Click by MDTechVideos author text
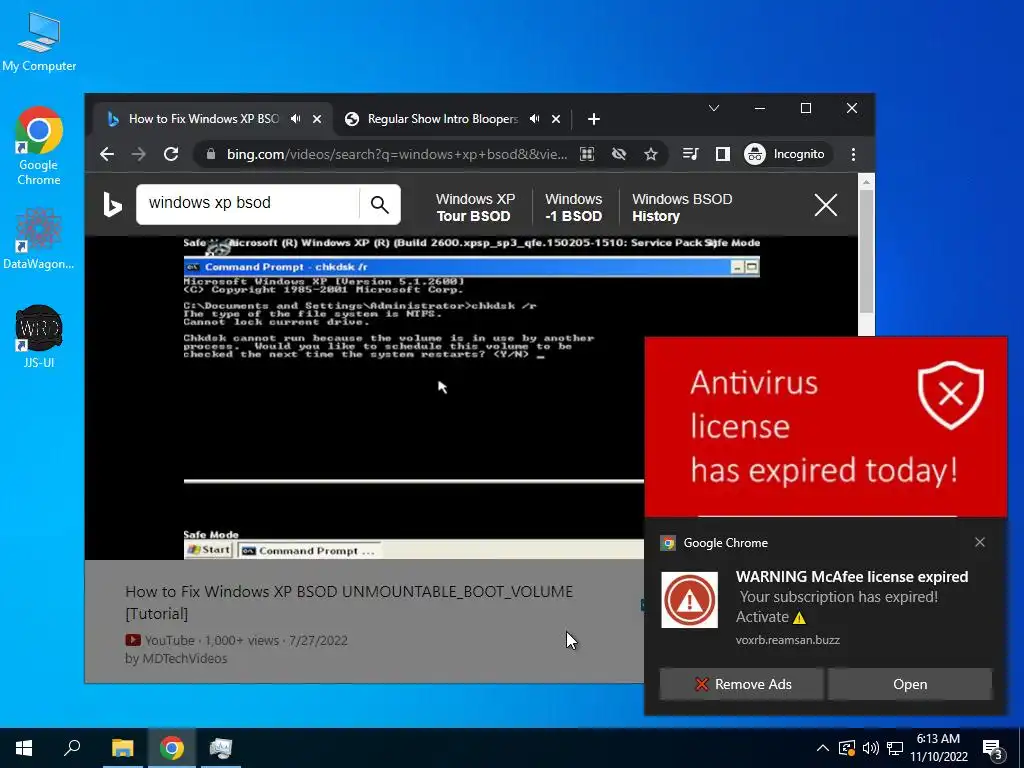1024x768 pixels. coord(176,658)
